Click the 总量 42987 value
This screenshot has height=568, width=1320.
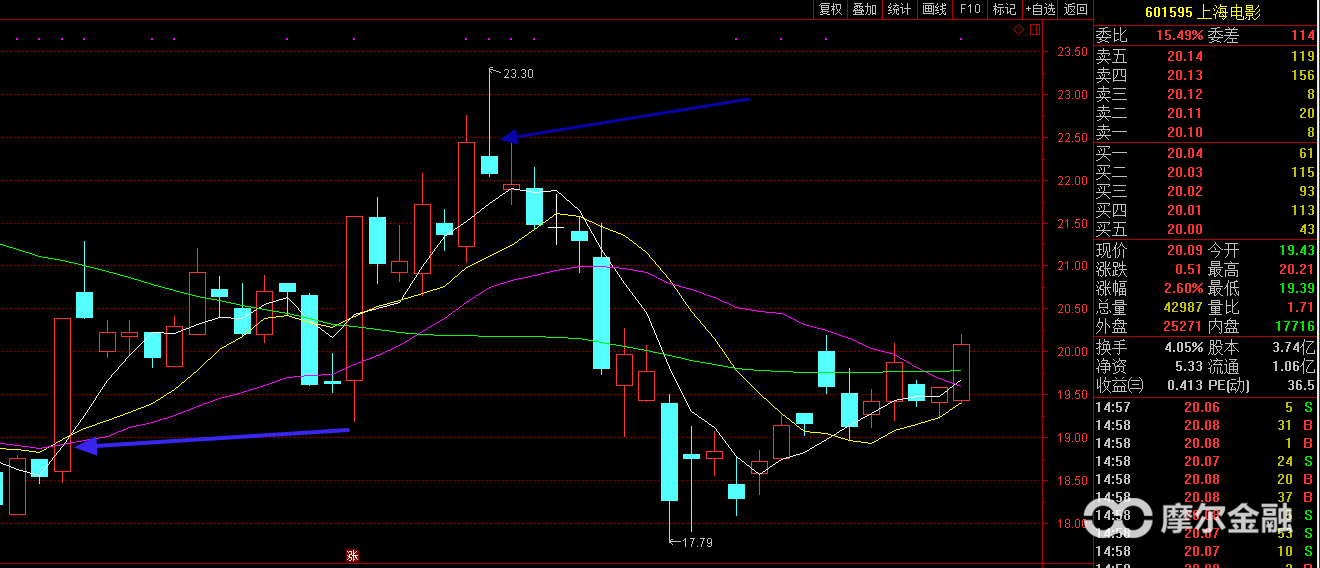pos(1183,307)
